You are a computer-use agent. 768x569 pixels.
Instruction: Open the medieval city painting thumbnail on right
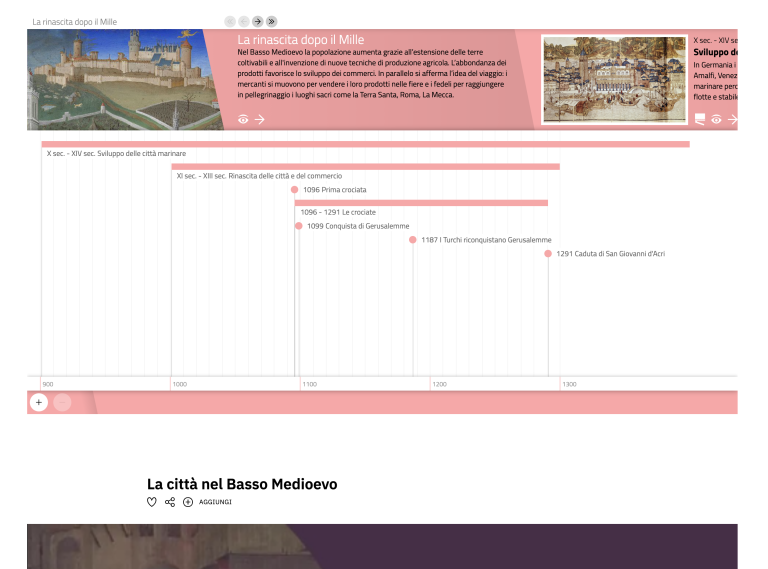[614, 80]
